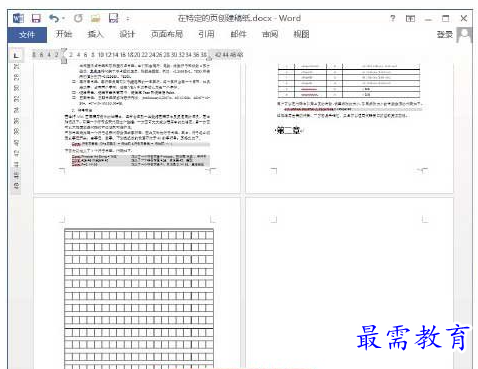
Task: Switch to the 插入 (Insert) tab
Action: pyautogui.click(x=95, y=34)
